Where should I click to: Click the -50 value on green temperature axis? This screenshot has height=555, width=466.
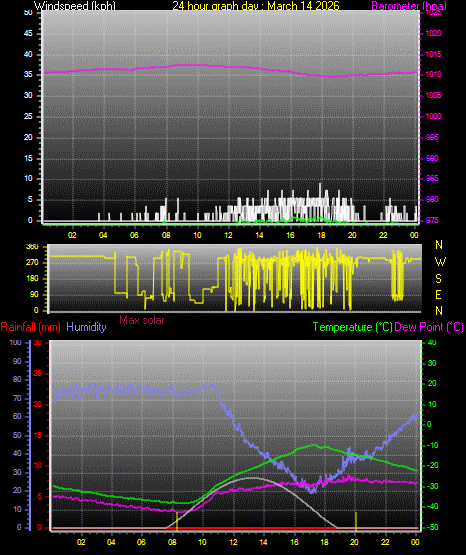[x=432, y=527]
